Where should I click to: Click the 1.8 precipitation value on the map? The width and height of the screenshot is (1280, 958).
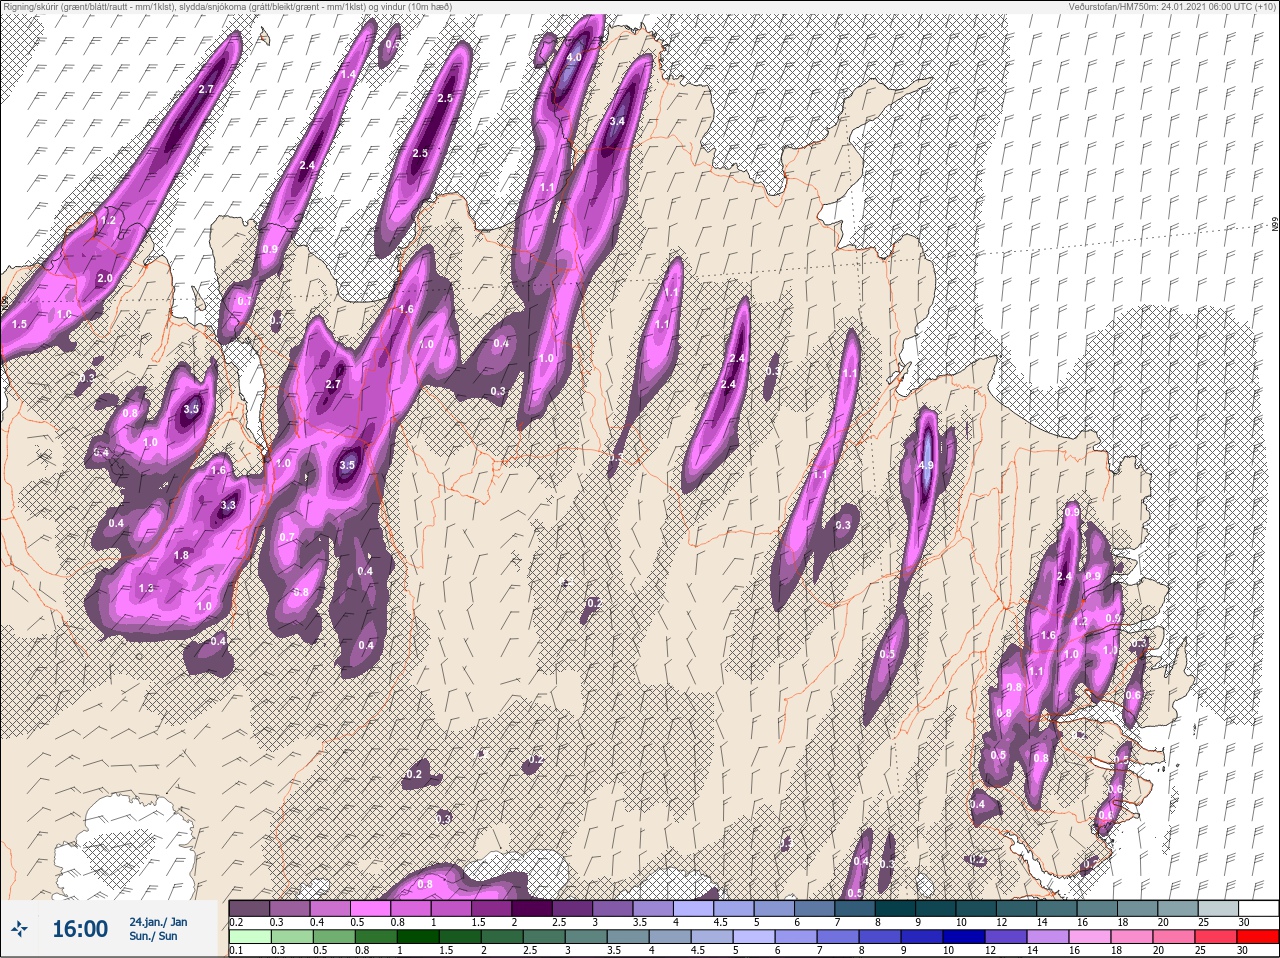click(x=181, y=555)
